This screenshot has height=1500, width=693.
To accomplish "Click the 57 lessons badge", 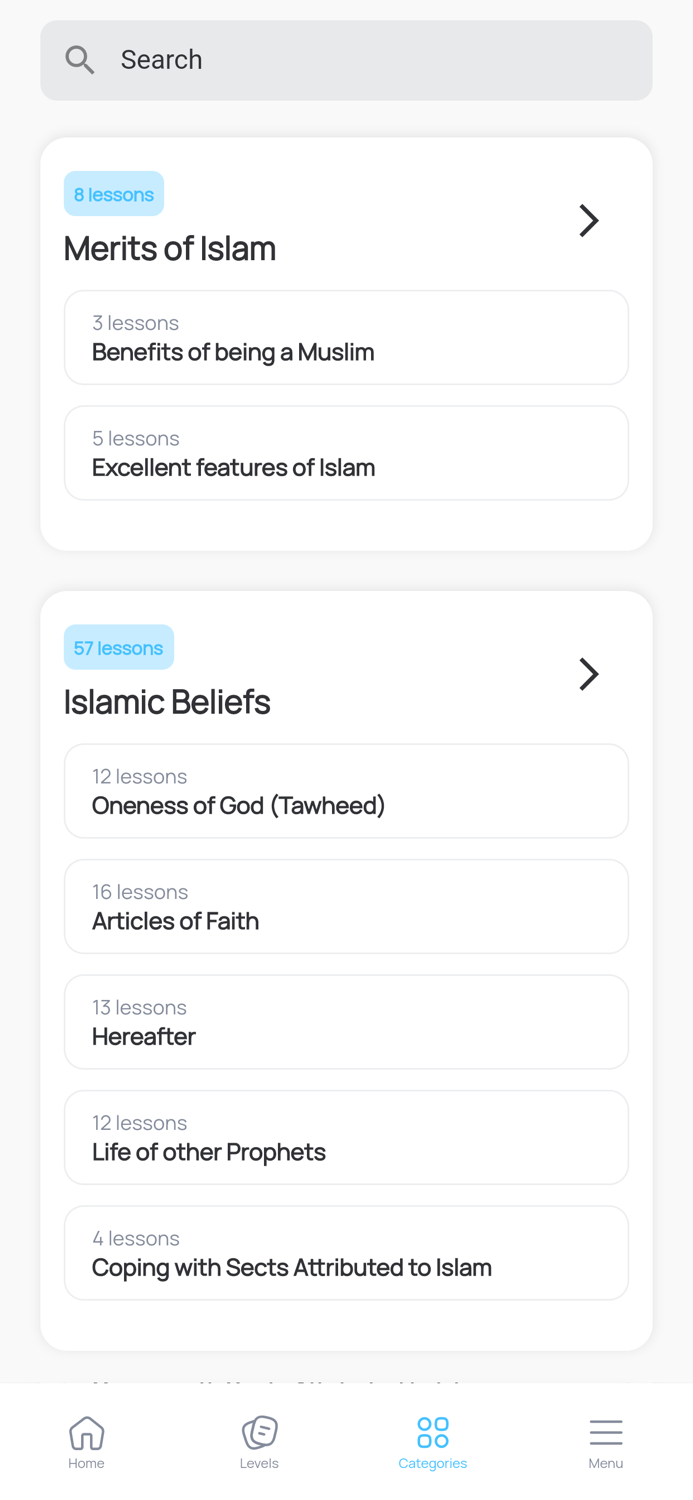I will pyautogui.click(x=118, y=647).
